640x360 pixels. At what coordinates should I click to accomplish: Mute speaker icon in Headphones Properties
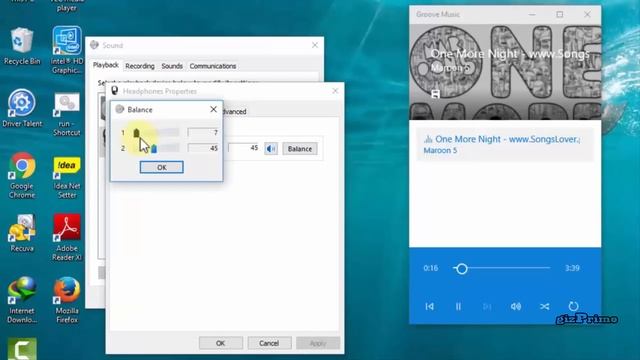click(271, 149)
